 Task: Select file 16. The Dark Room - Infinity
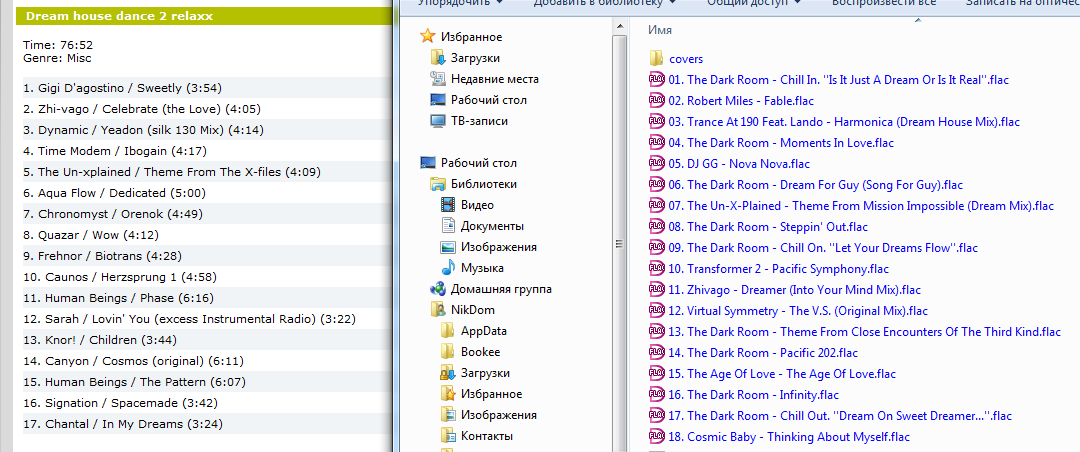[x=754, y=395]
